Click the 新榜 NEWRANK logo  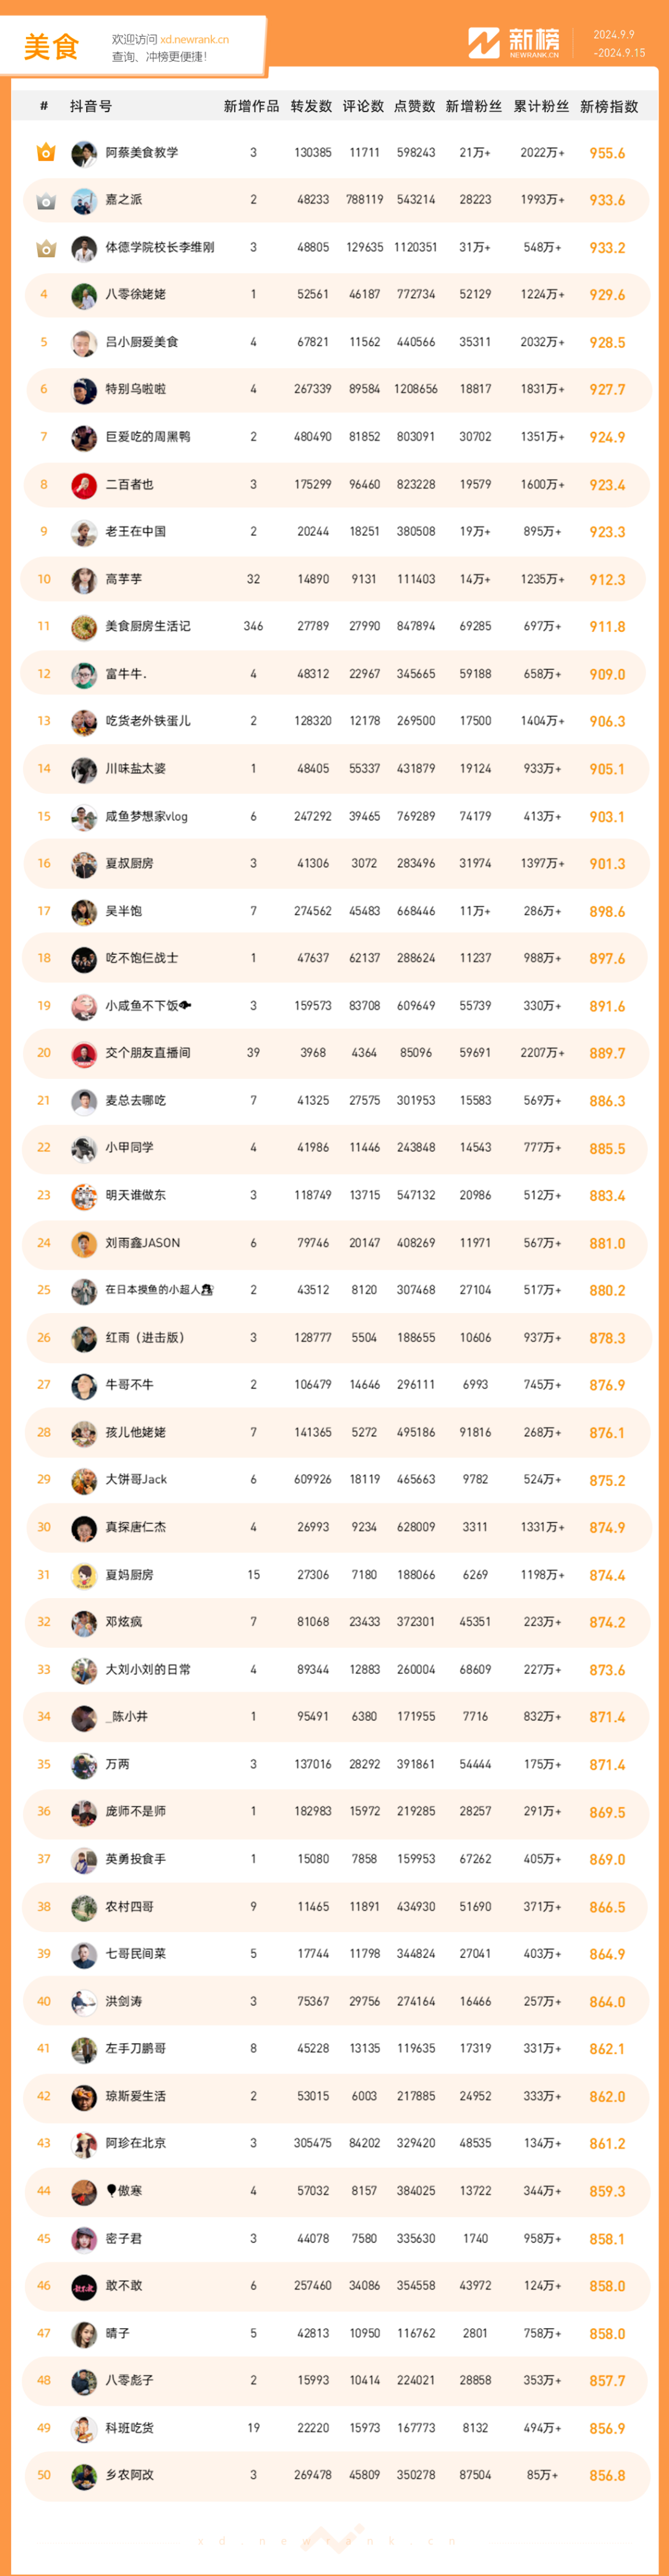(514, 42)
